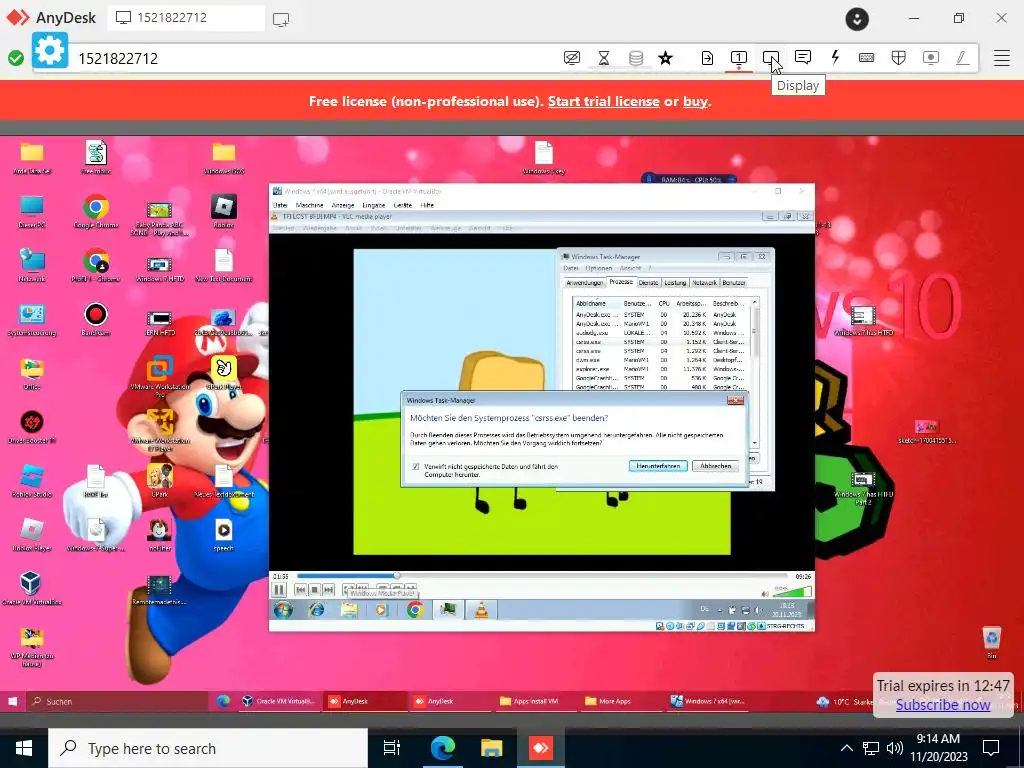1024x768 pixels.
Task: Click the VLC seek progress bar
Action: click(542, 576)
